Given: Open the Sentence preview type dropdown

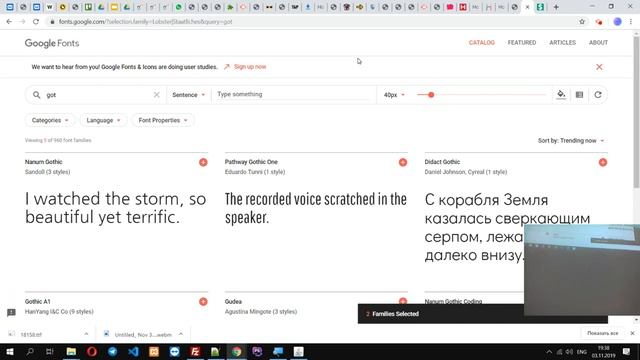Looking at the screenshot, I should (x=189, y=95).
